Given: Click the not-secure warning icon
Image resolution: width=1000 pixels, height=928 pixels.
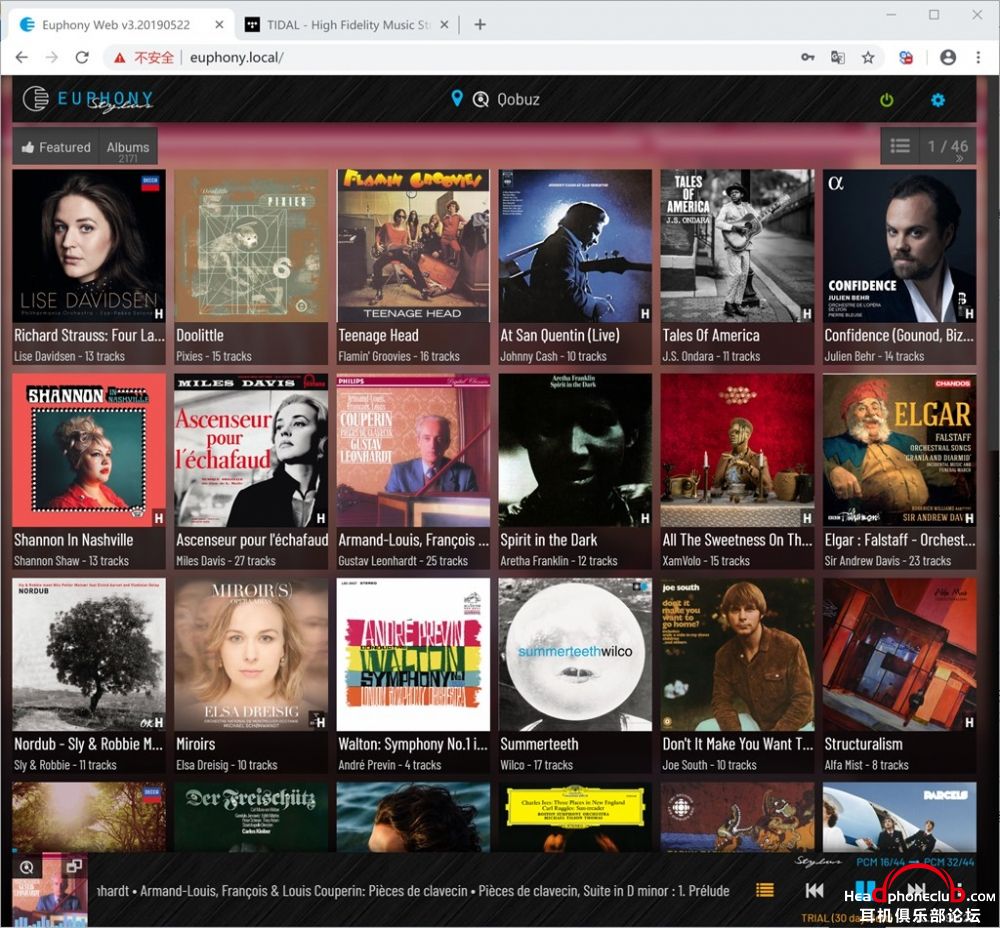Looking at the screenshot, I should point(120,58).
